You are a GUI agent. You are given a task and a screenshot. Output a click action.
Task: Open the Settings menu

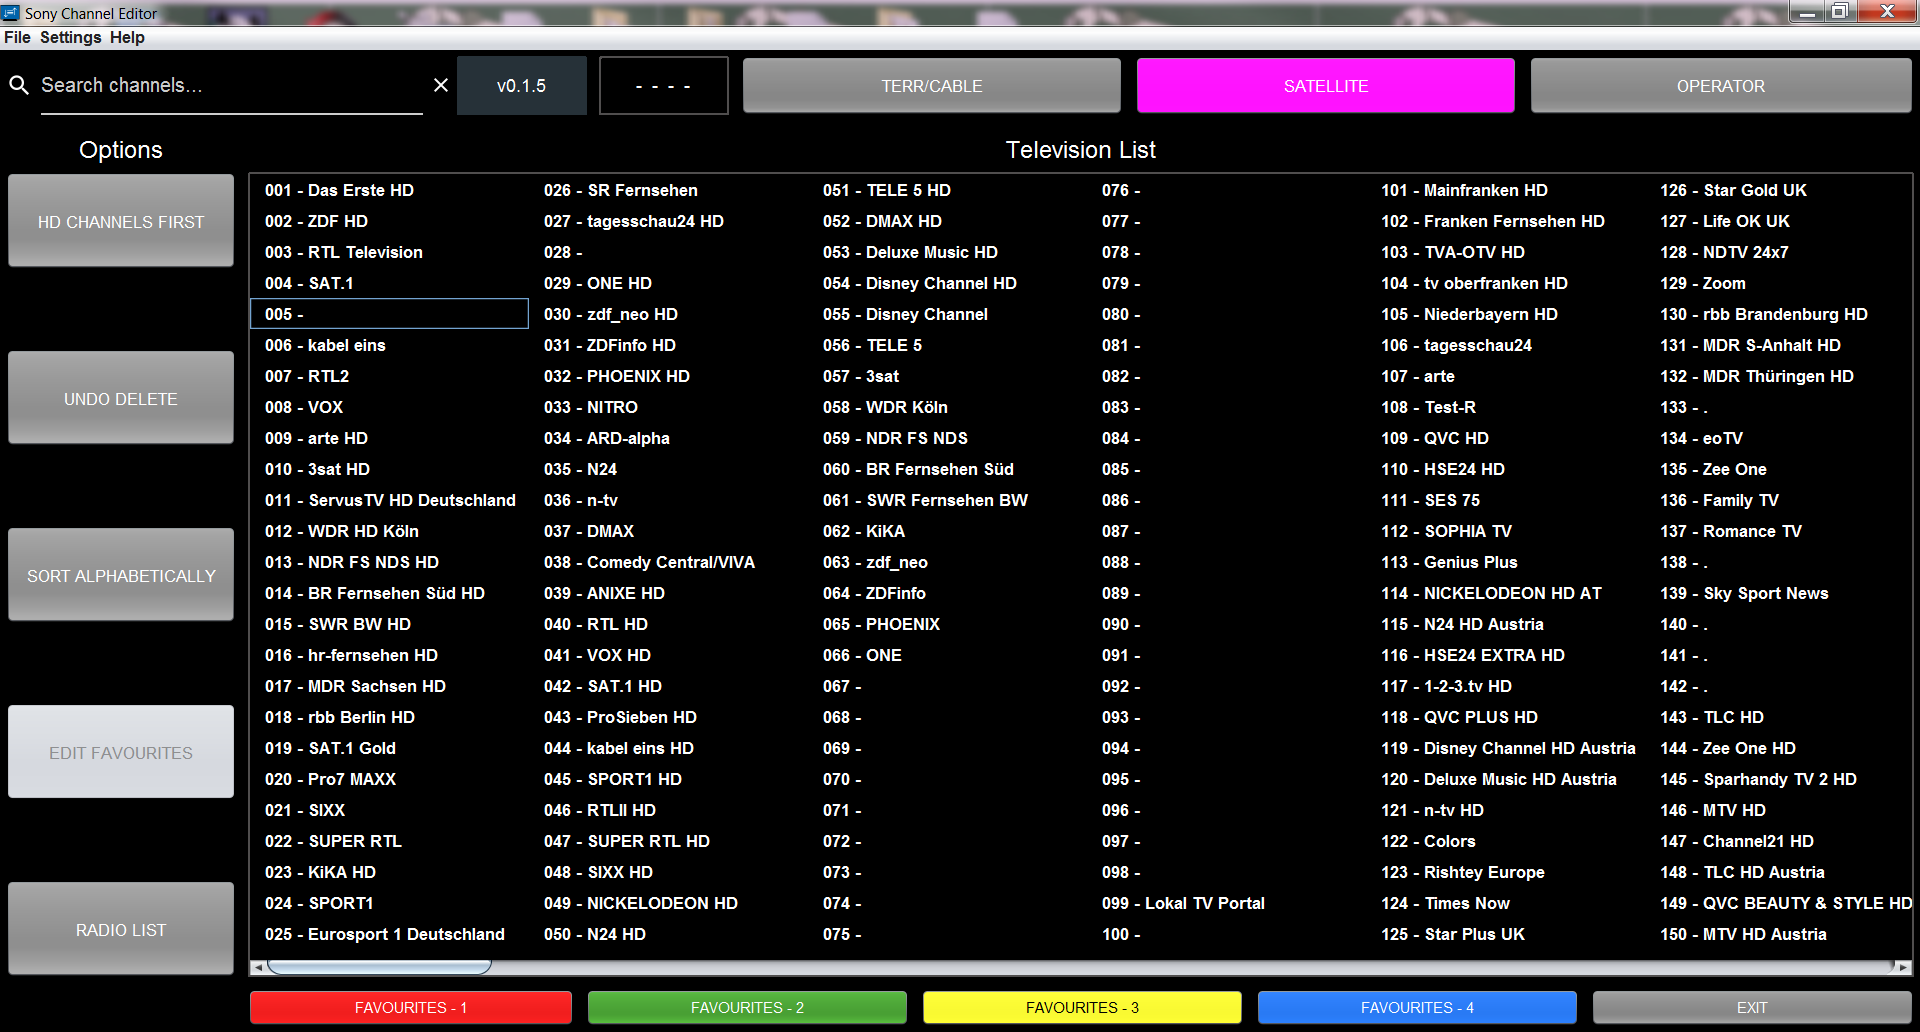70,37
